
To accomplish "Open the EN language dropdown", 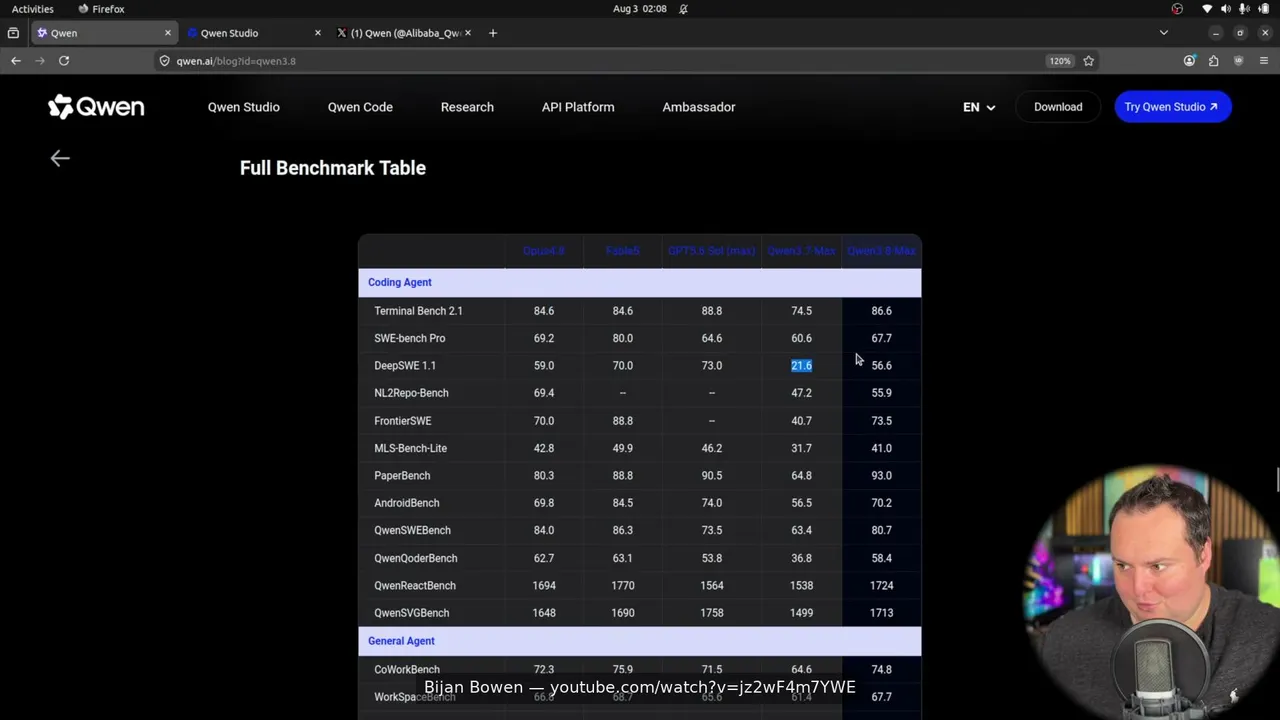I will (979, 107).
